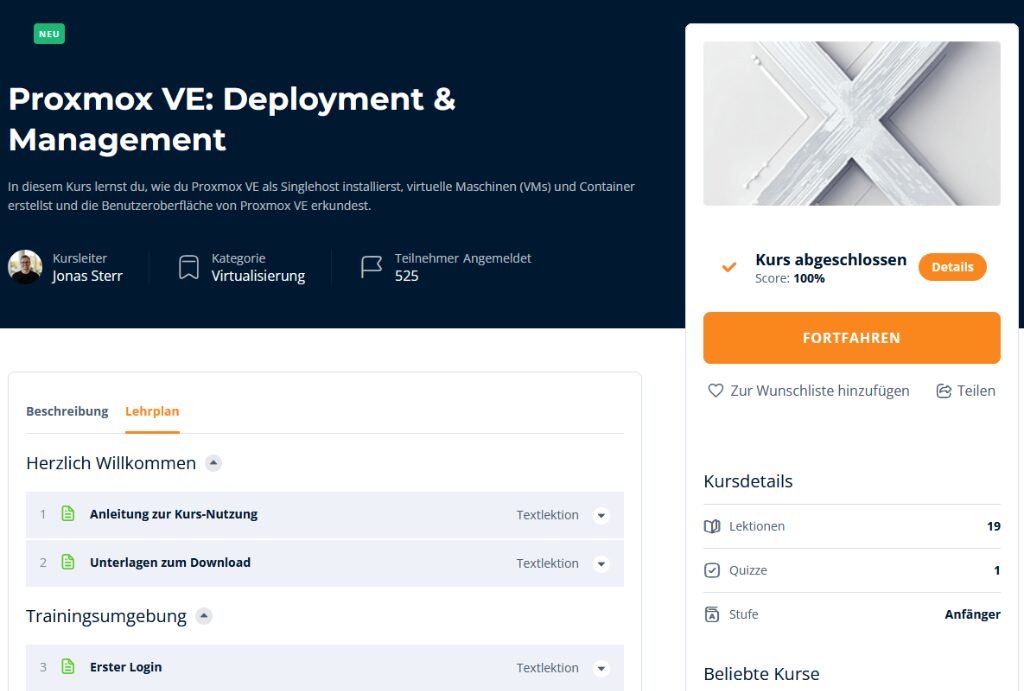Click the Kurs abgeschlossen status text

[831, 260]
